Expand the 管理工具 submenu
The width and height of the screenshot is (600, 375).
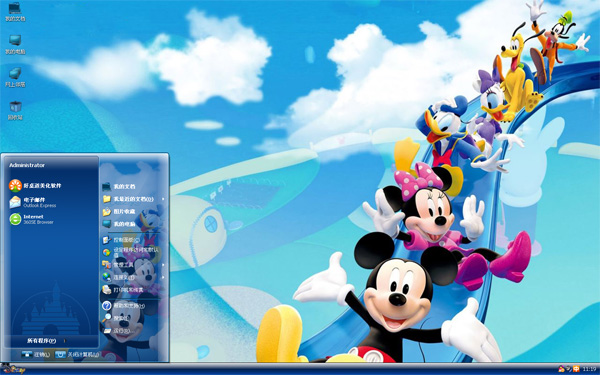[133, 264]
